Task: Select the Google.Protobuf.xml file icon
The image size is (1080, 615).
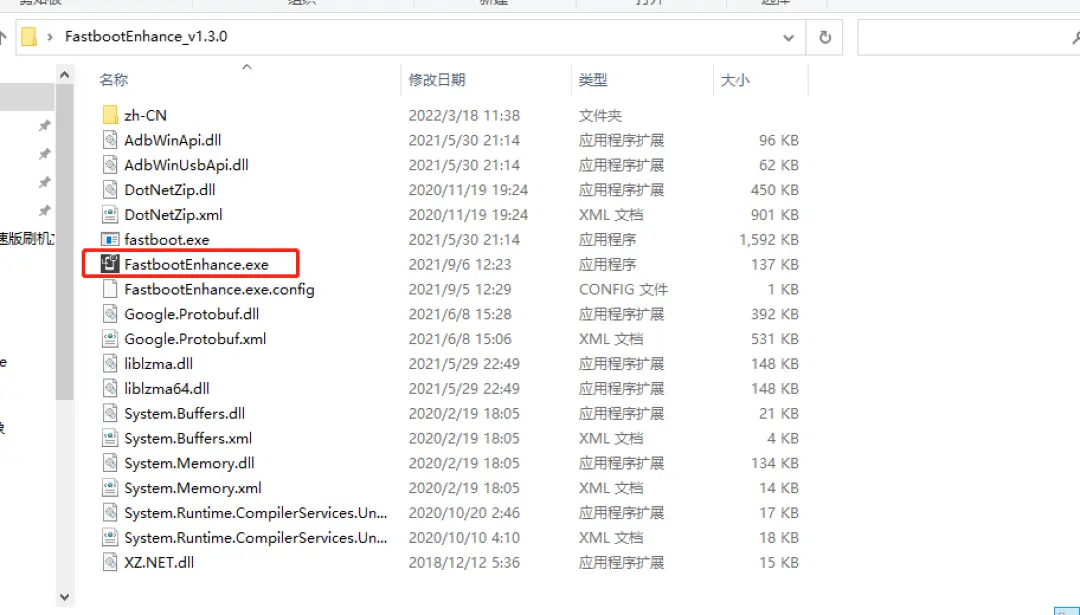Action: (x=110, y=338)
